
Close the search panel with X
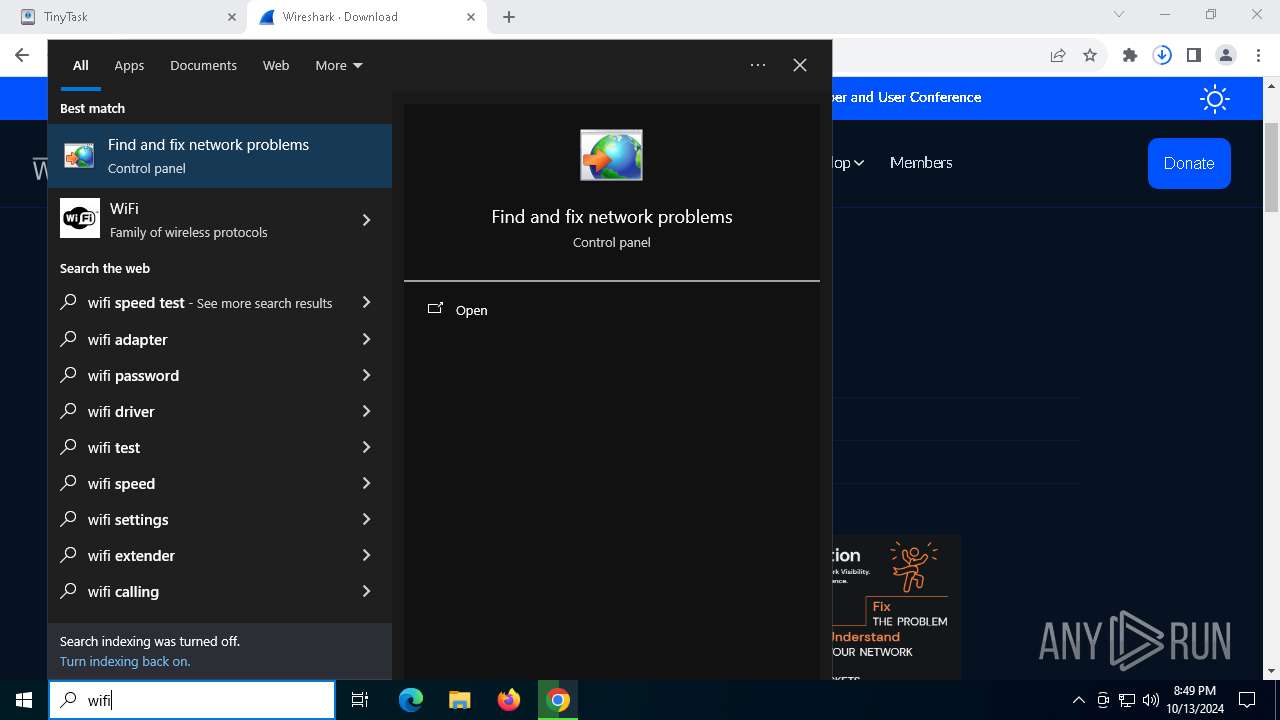(800, 65)
